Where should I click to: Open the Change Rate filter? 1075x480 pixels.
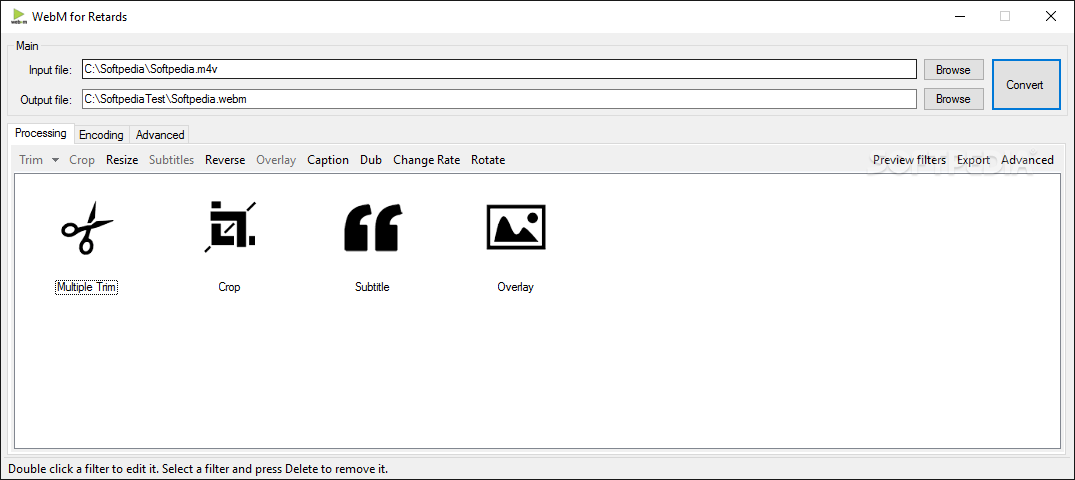[x=426, y=160]
